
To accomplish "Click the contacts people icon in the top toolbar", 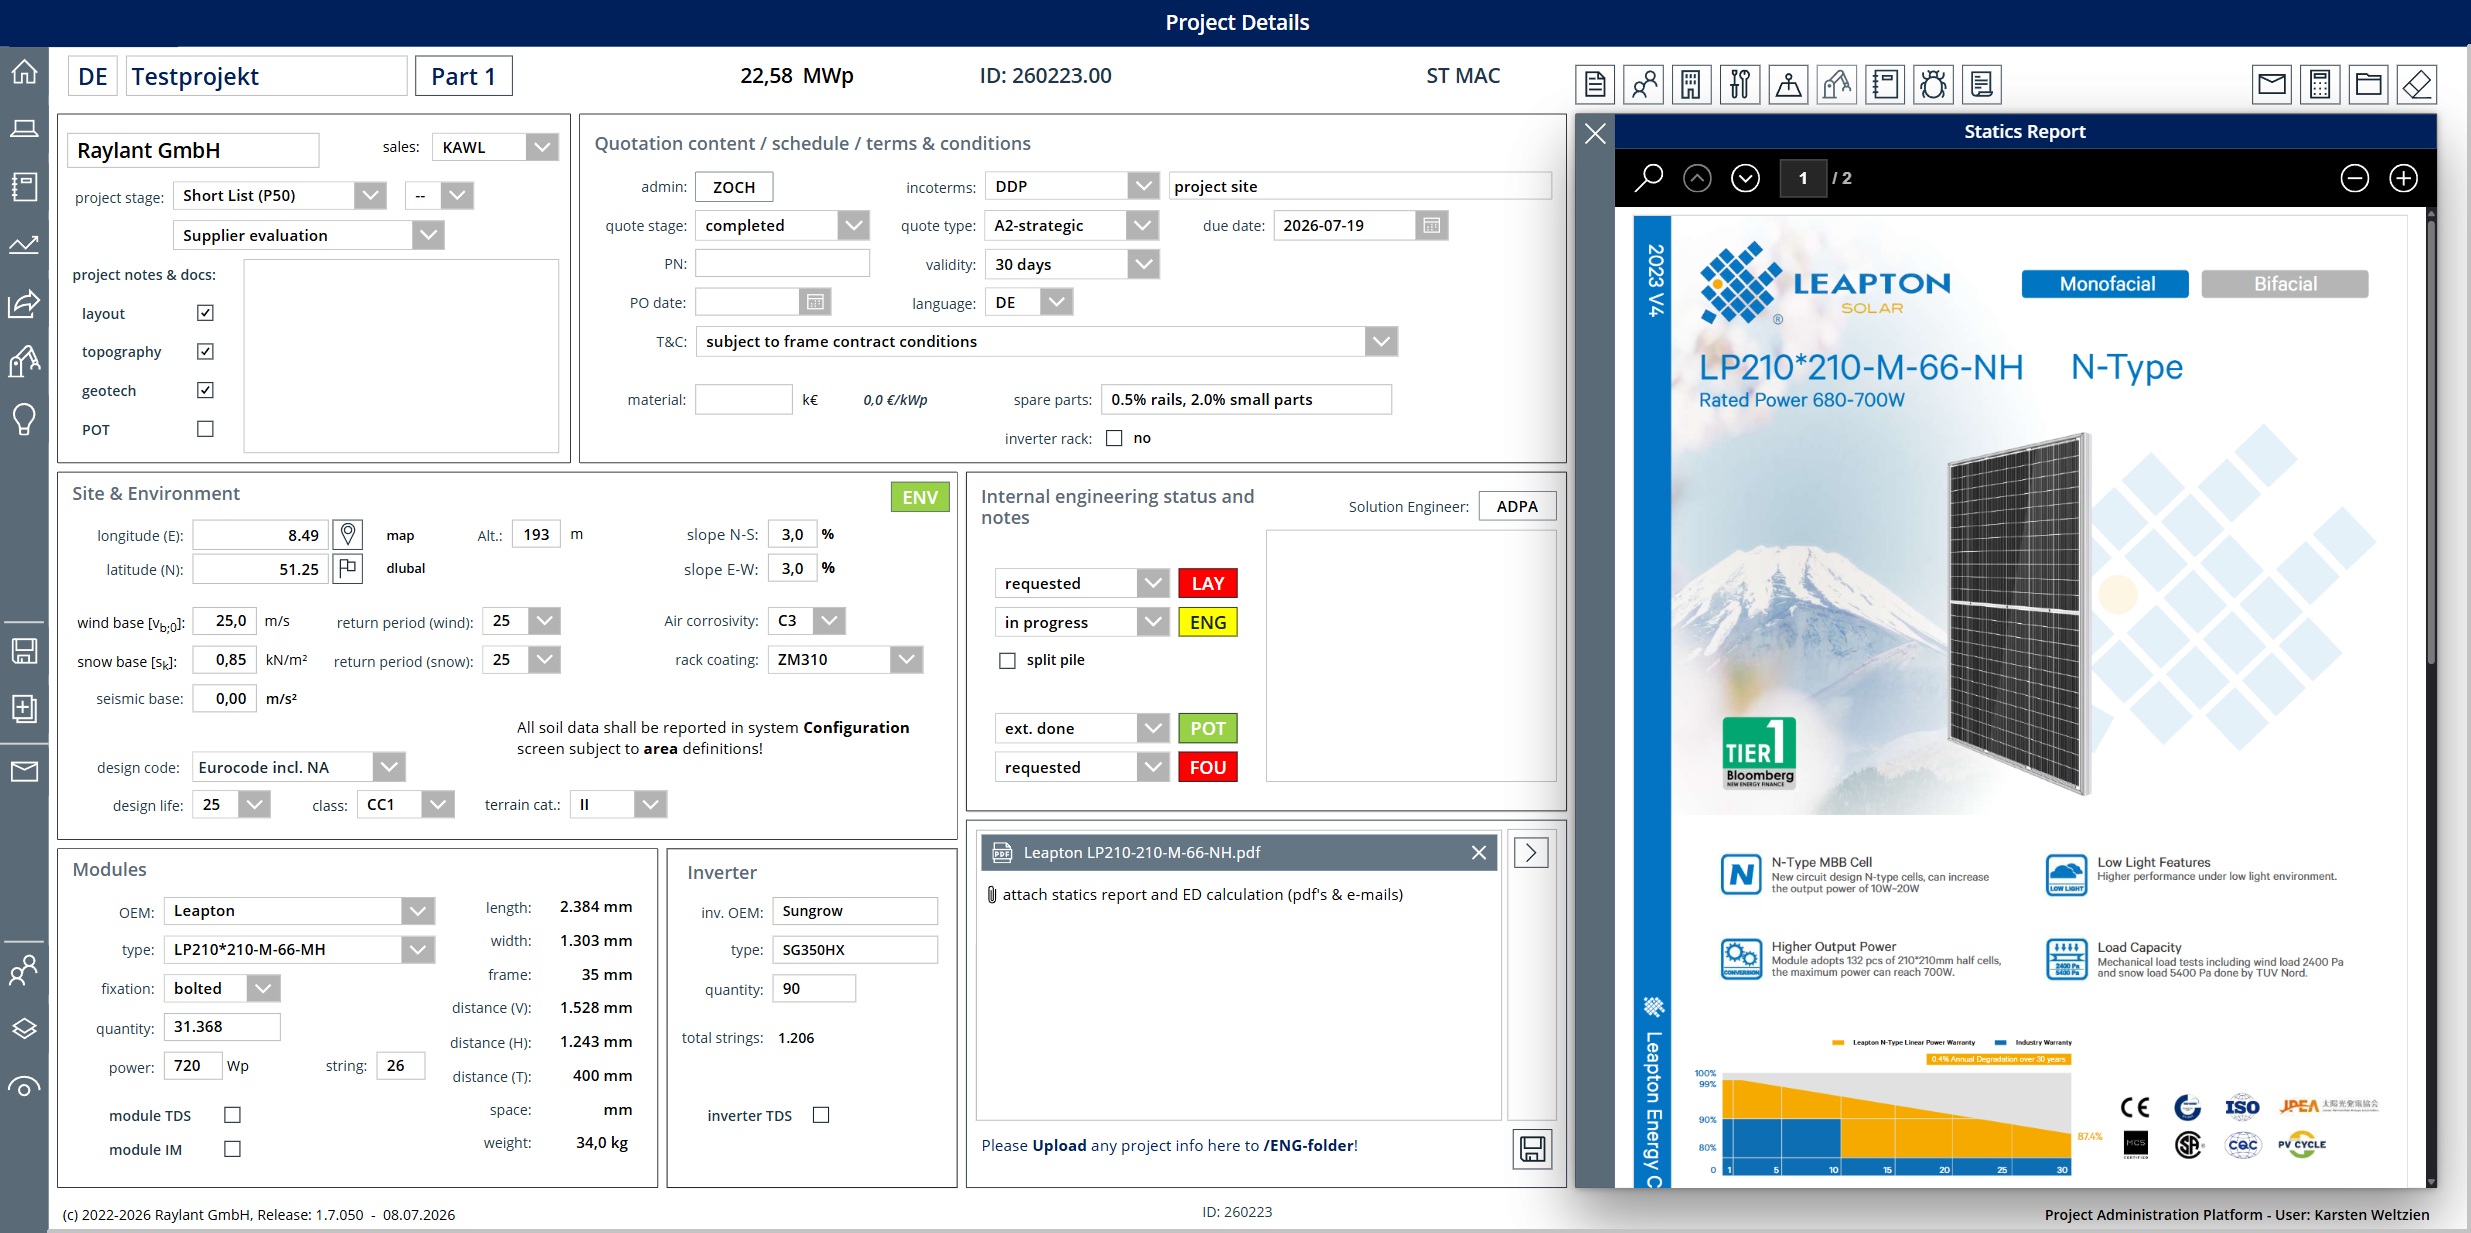I will [1643, 84].
